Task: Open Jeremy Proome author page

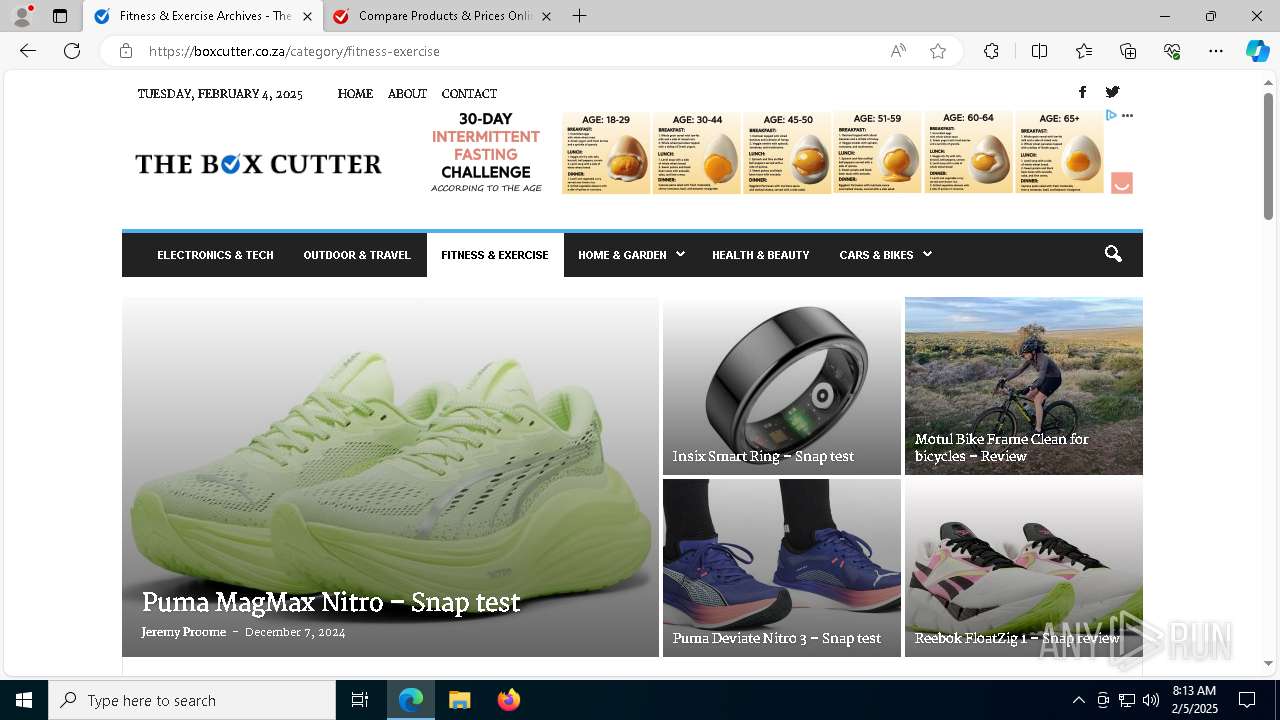Action: coord(184,632)
